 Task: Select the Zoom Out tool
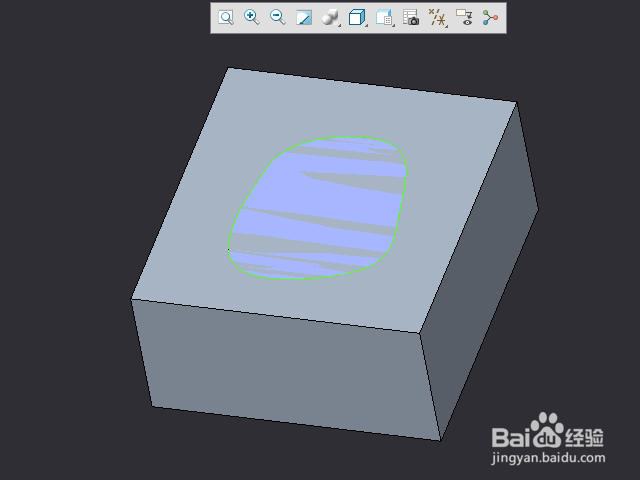278,18
